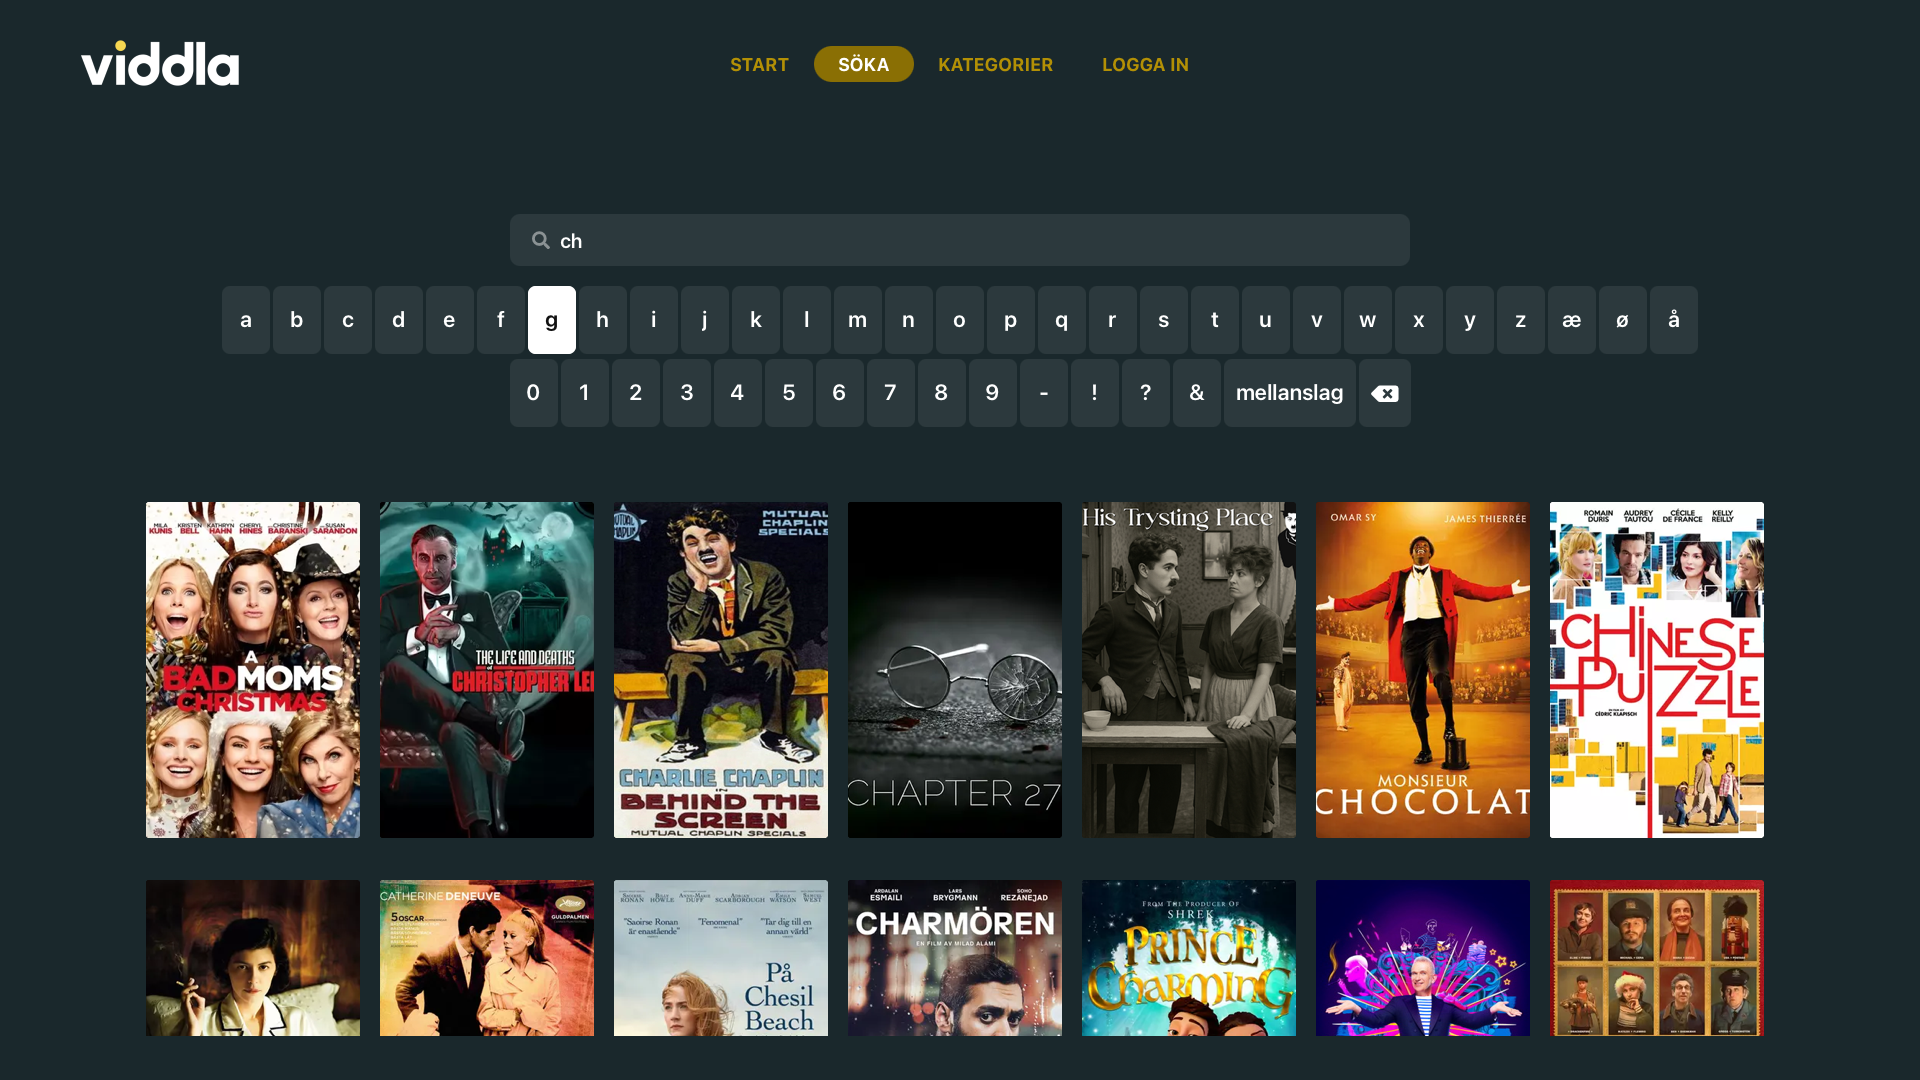The image size is (1920, 1080).
Task: Tap the number '7' key
Action: [891, 393]
